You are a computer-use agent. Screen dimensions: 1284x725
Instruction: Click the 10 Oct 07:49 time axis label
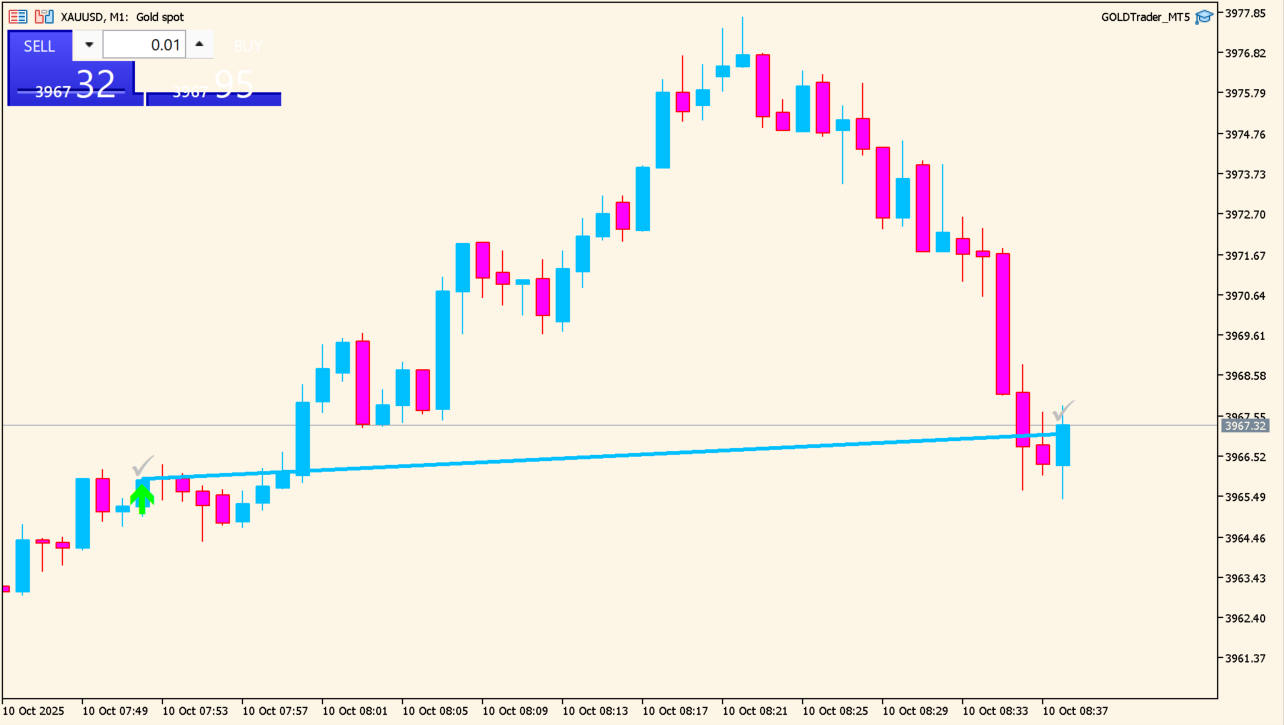point(115,711)
